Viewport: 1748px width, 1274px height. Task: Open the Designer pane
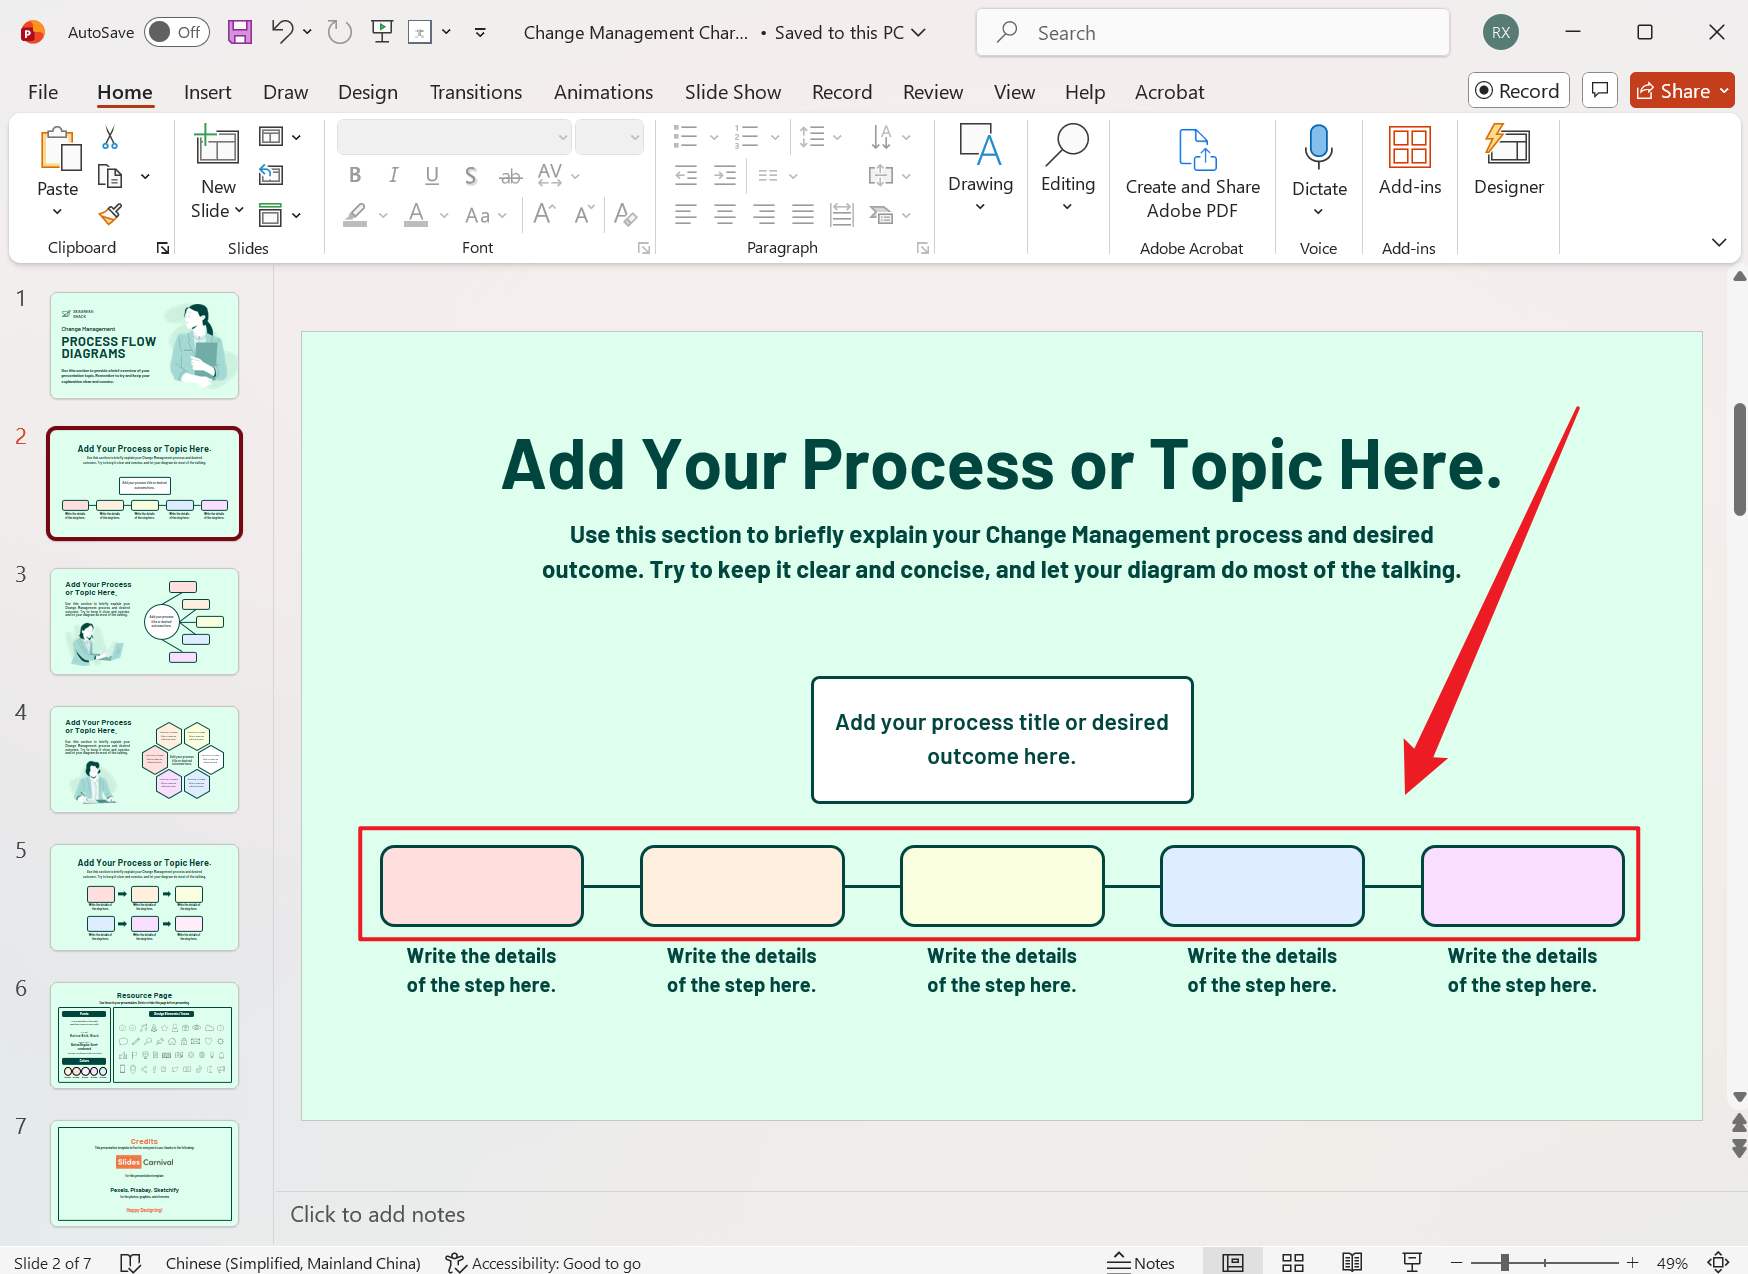click(x=1508, y=160)
